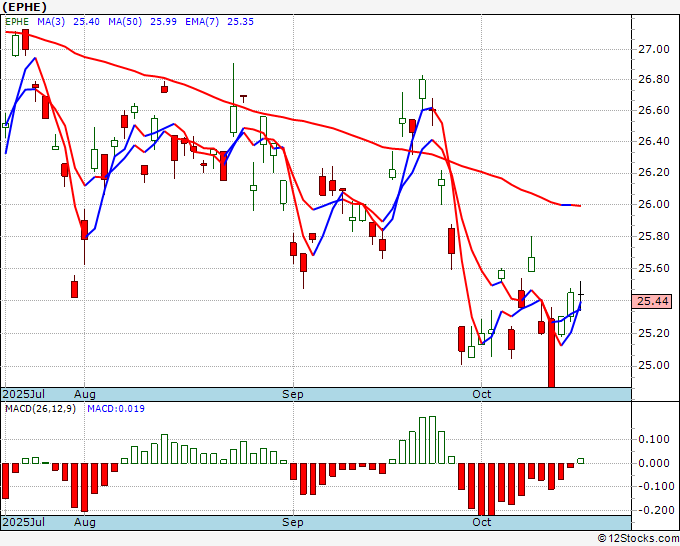This screenshot has width=680, height=546.
Task: Click the 26.20 price axis label
Action: (x=654, y=173)
